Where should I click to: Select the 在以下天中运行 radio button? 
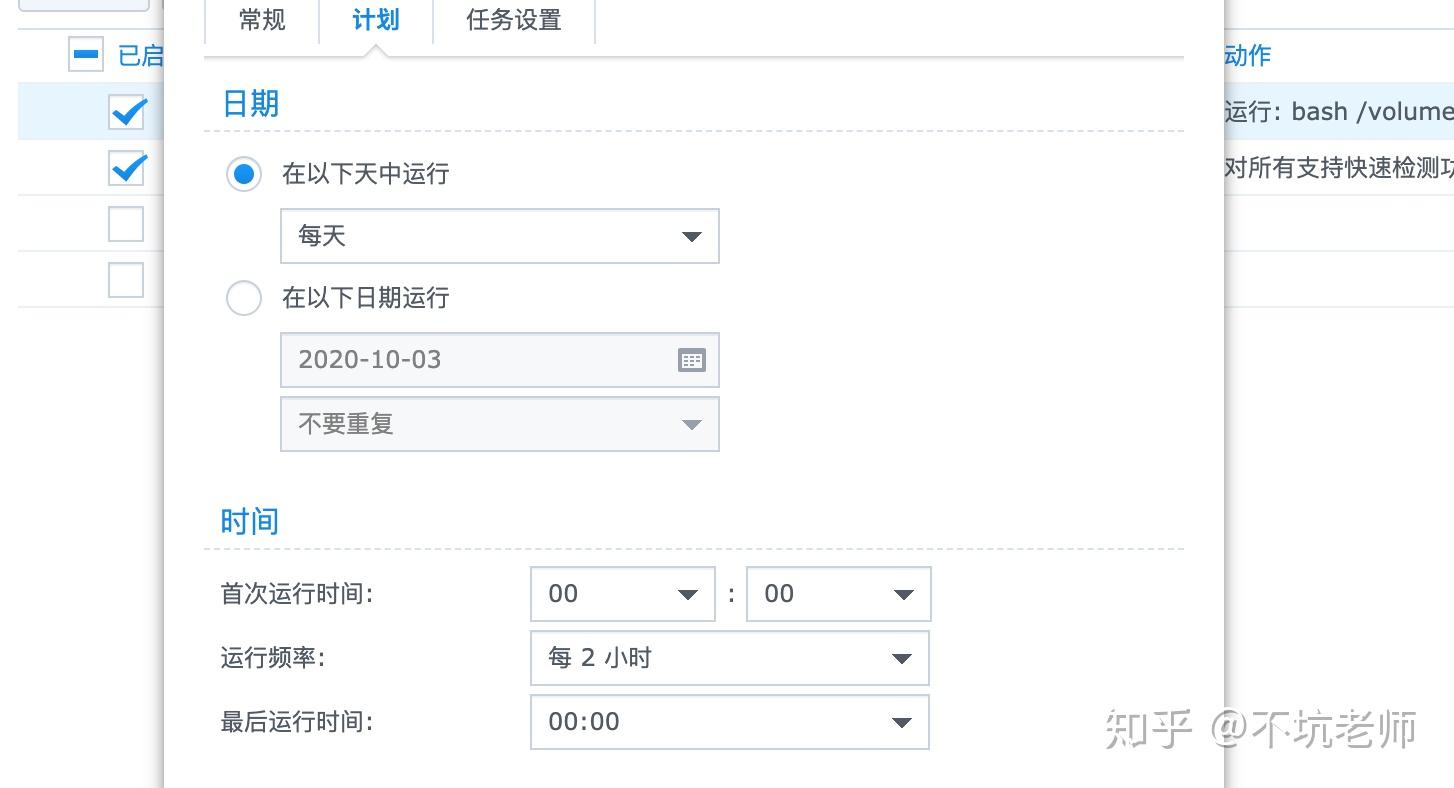click(x=243, y=174)
